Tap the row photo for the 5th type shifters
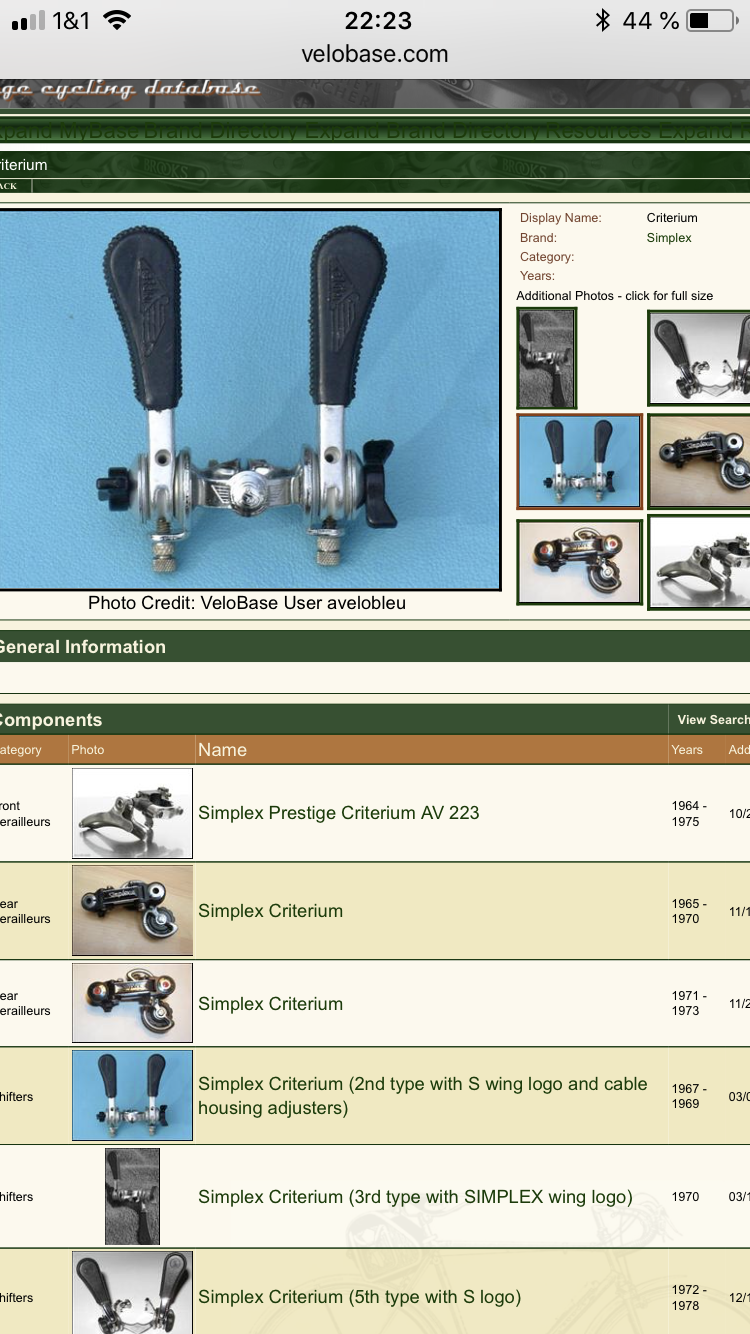Image resolution: width=750 pixels, height=1334 pixels. pos(132,1296)
